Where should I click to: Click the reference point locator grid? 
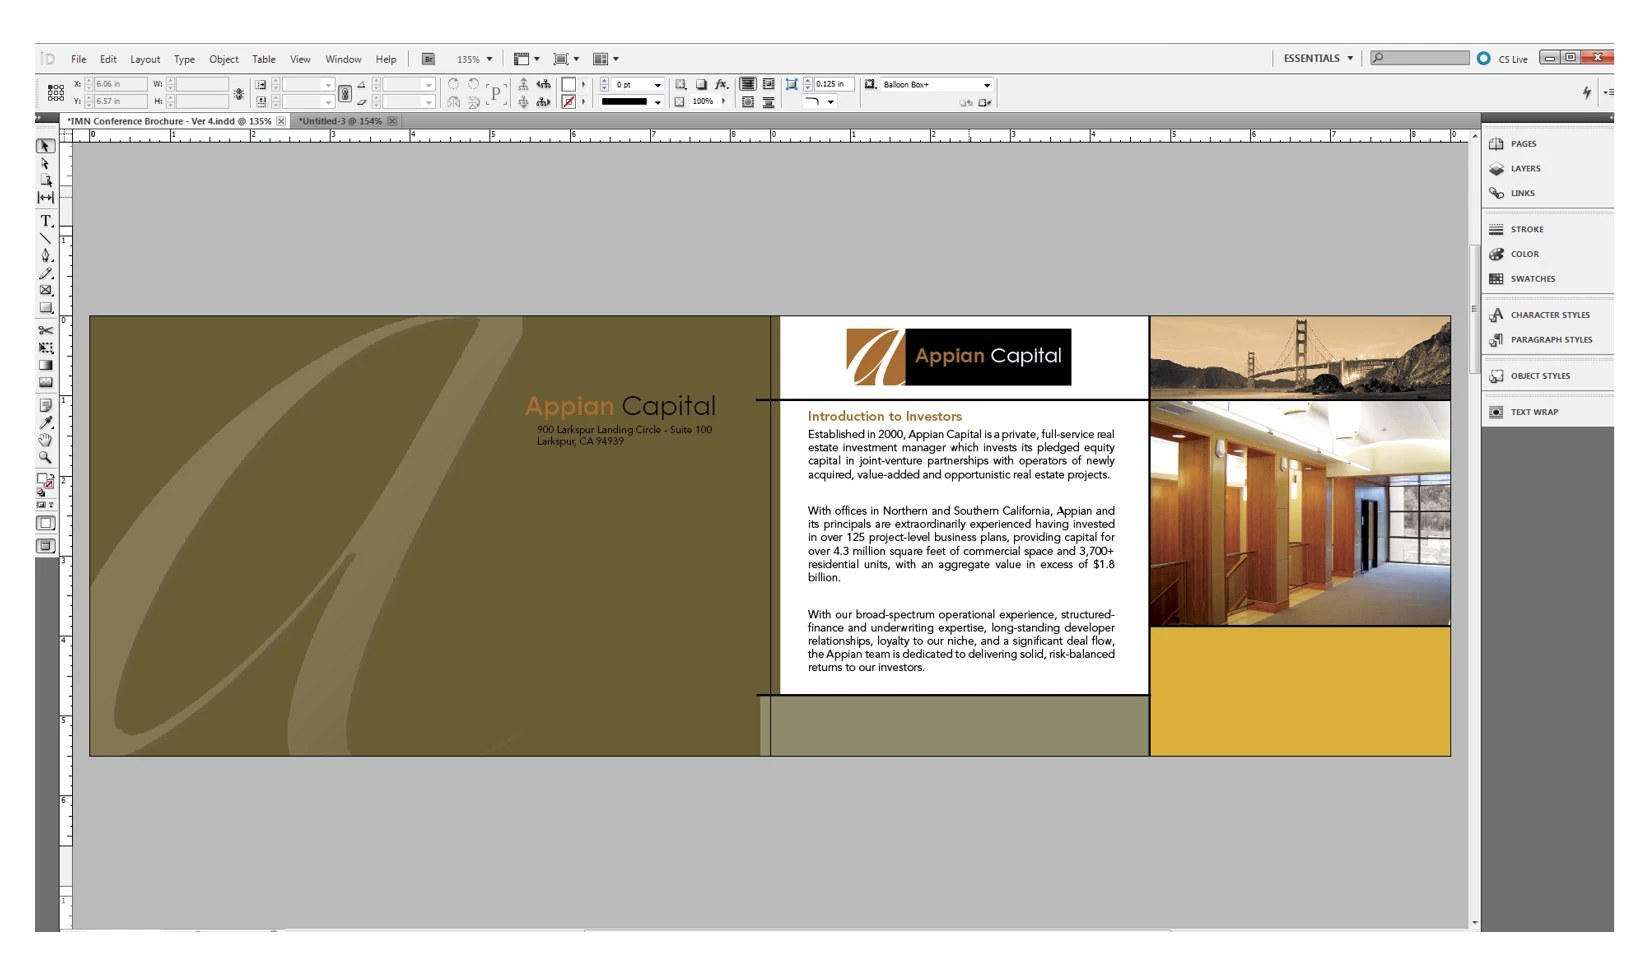pyautogui.click(x=56, y=93)
